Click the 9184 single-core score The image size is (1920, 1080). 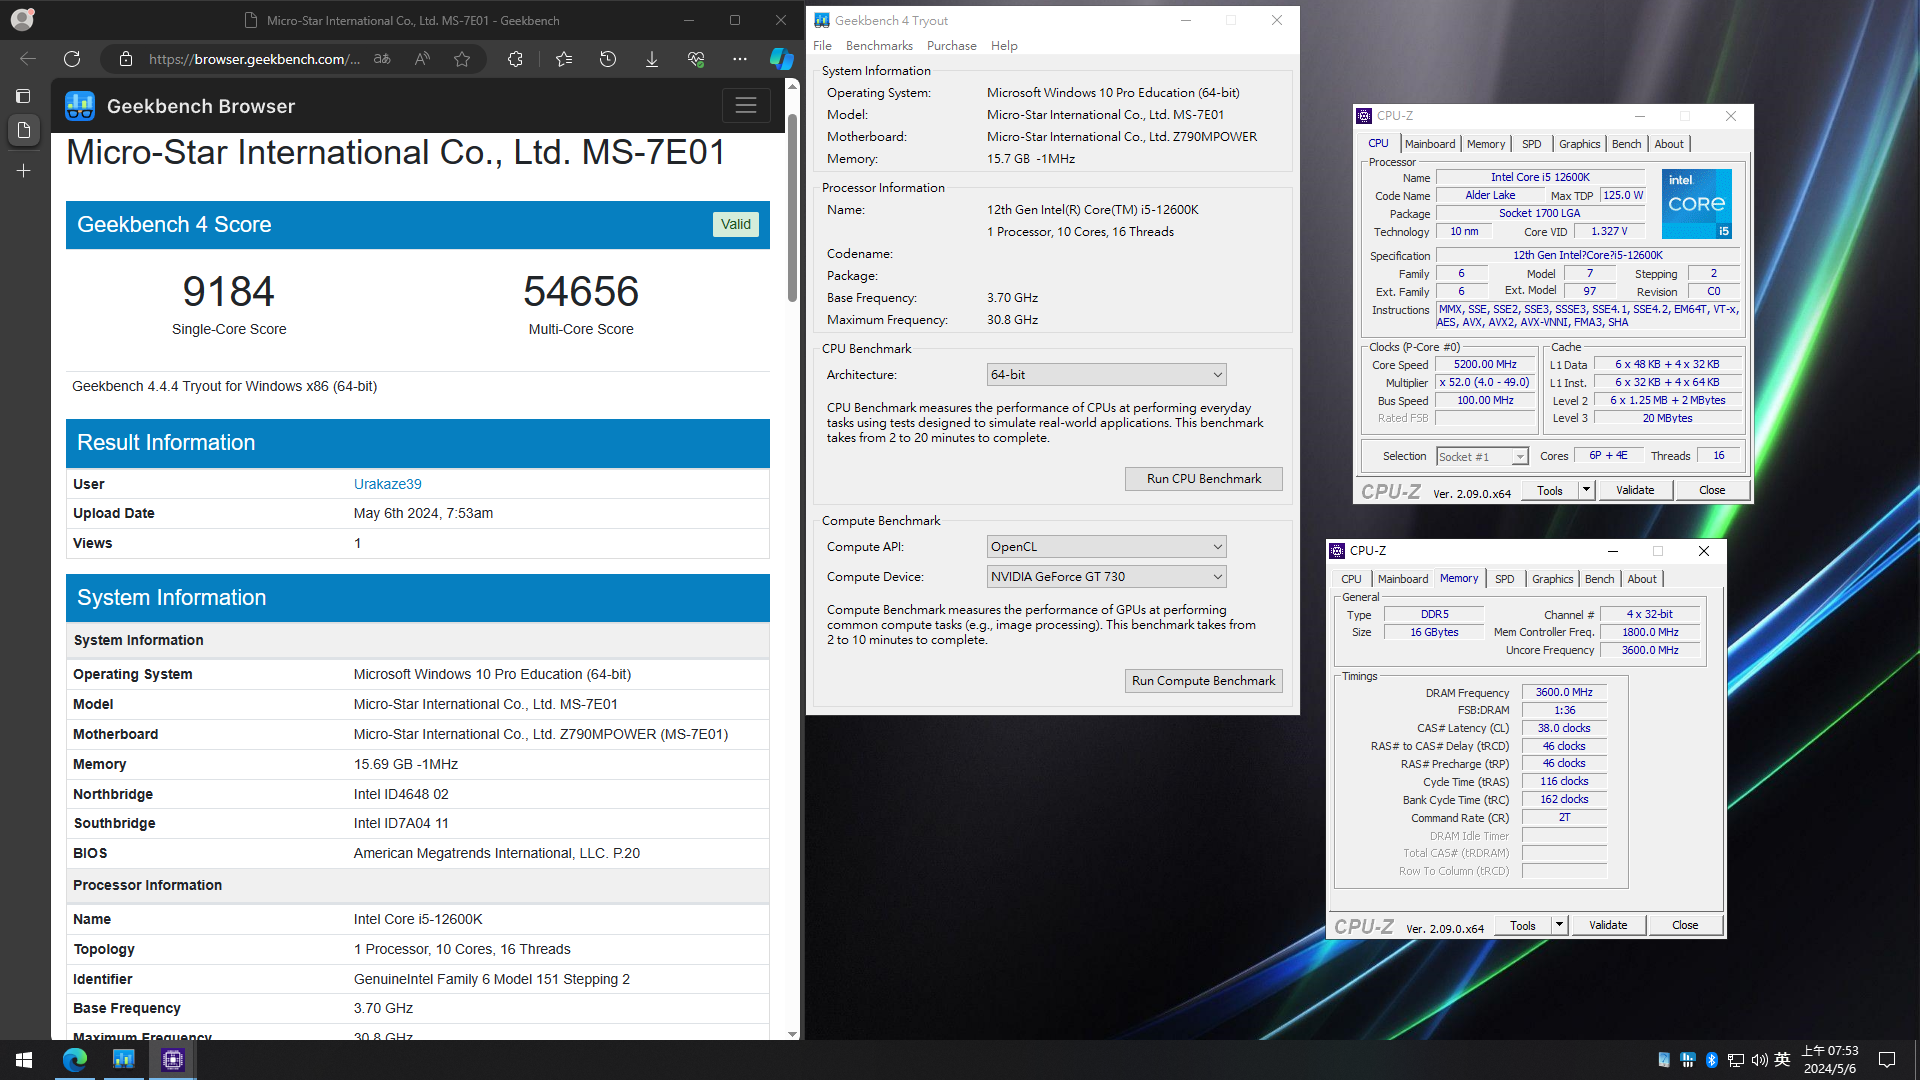[228, 292]
